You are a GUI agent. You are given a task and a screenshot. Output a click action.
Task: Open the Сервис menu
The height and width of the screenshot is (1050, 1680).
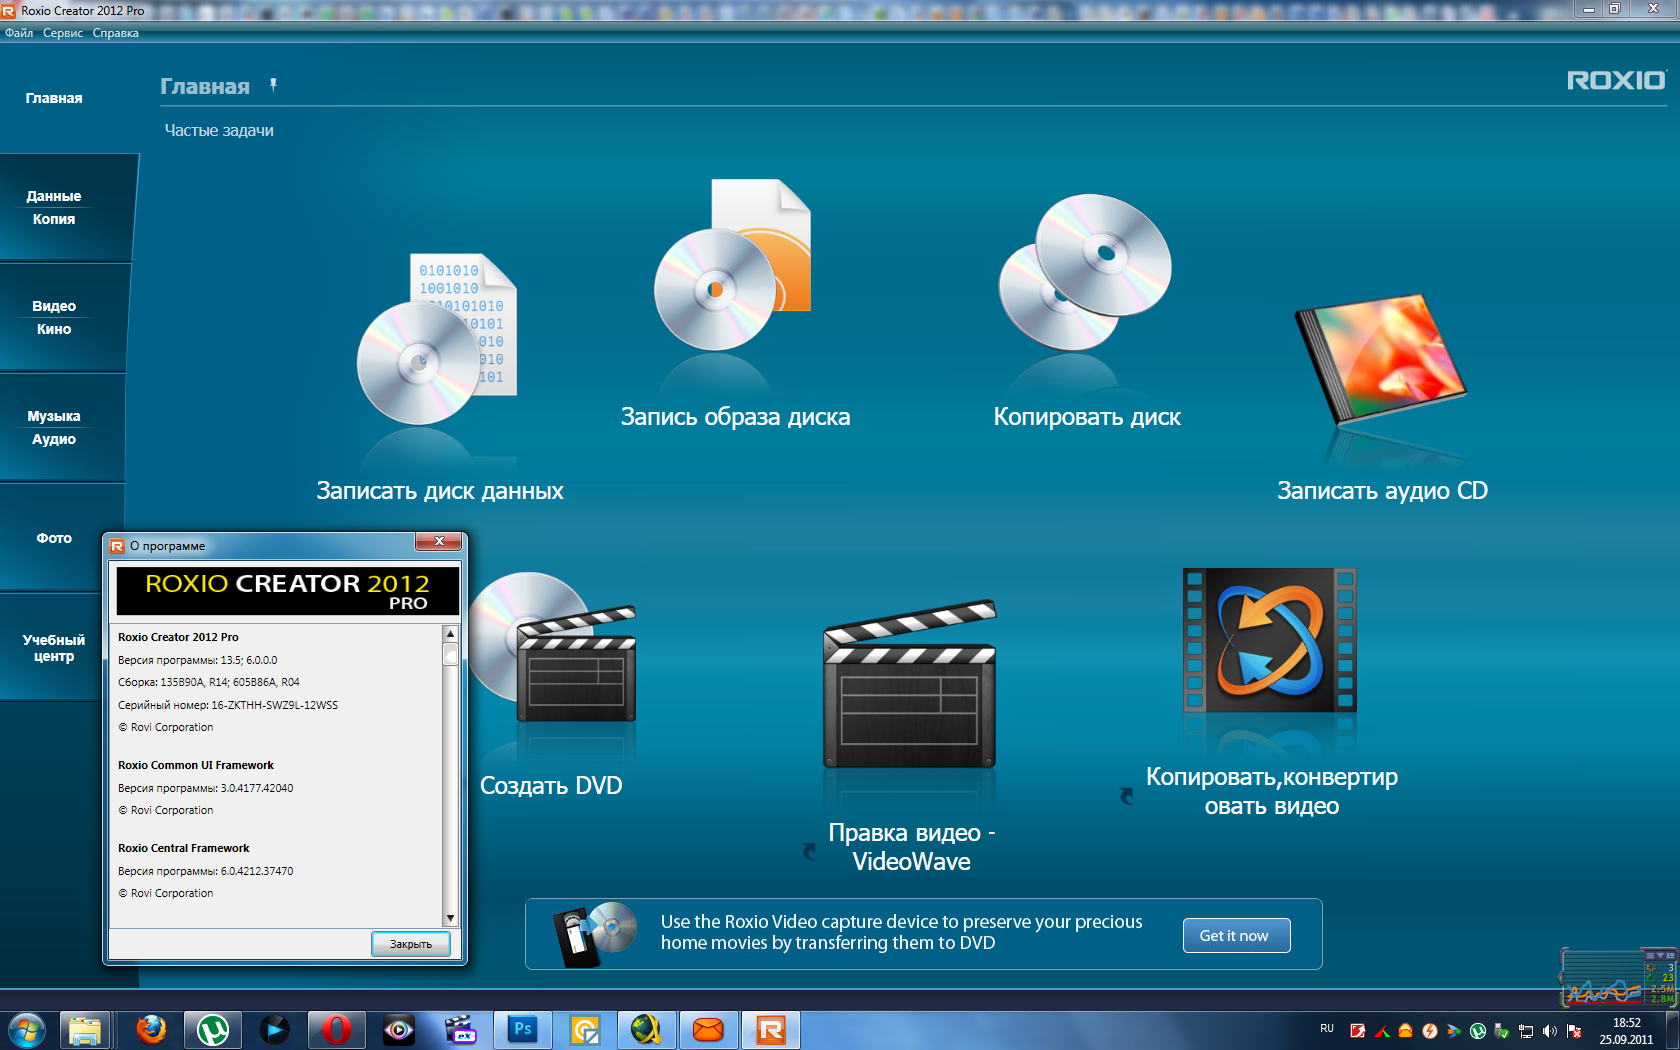[63, 33]
